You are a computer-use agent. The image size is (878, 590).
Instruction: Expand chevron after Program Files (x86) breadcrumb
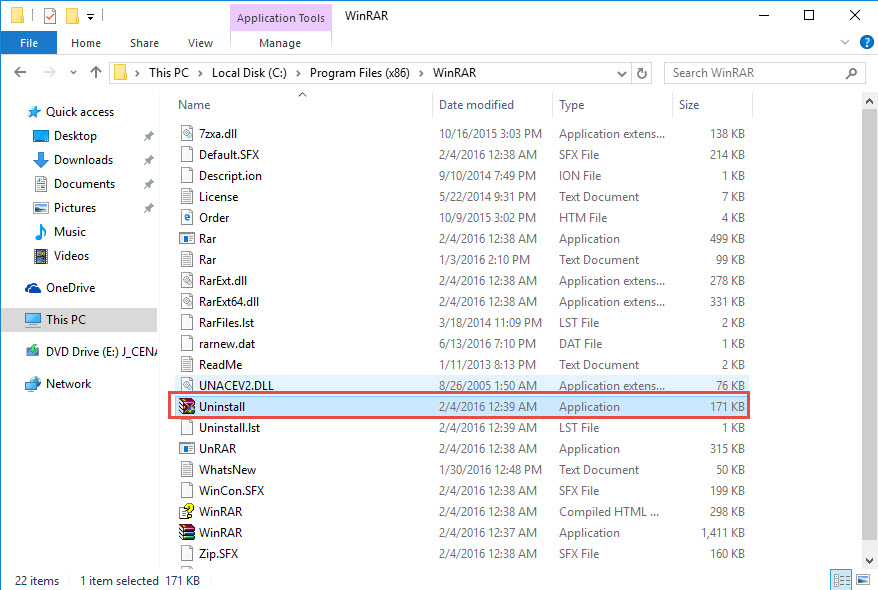421,73
